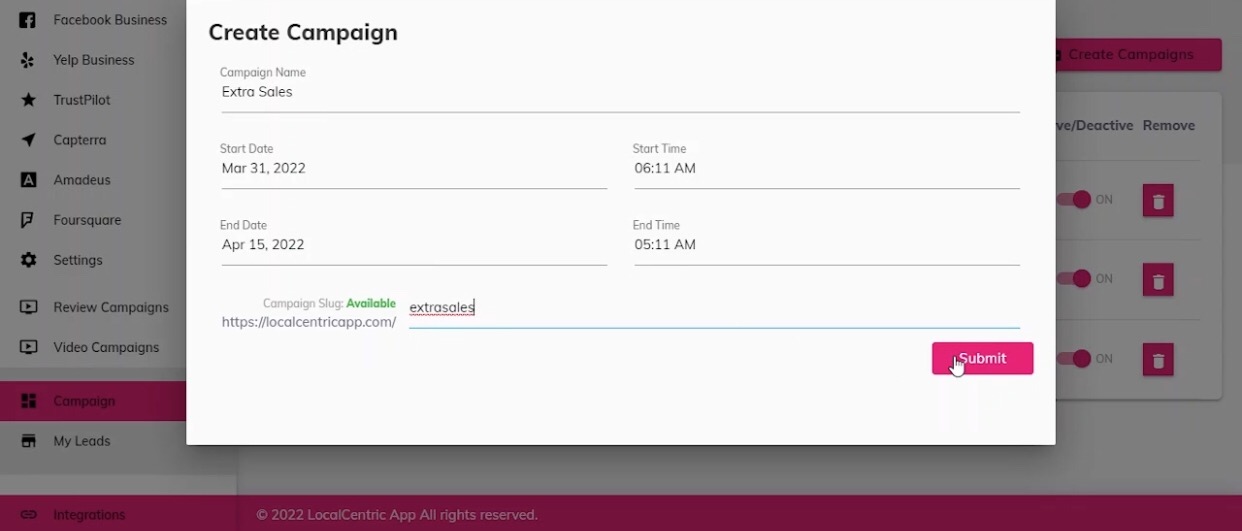Click the Campaign Name input field

coord(620,92)
